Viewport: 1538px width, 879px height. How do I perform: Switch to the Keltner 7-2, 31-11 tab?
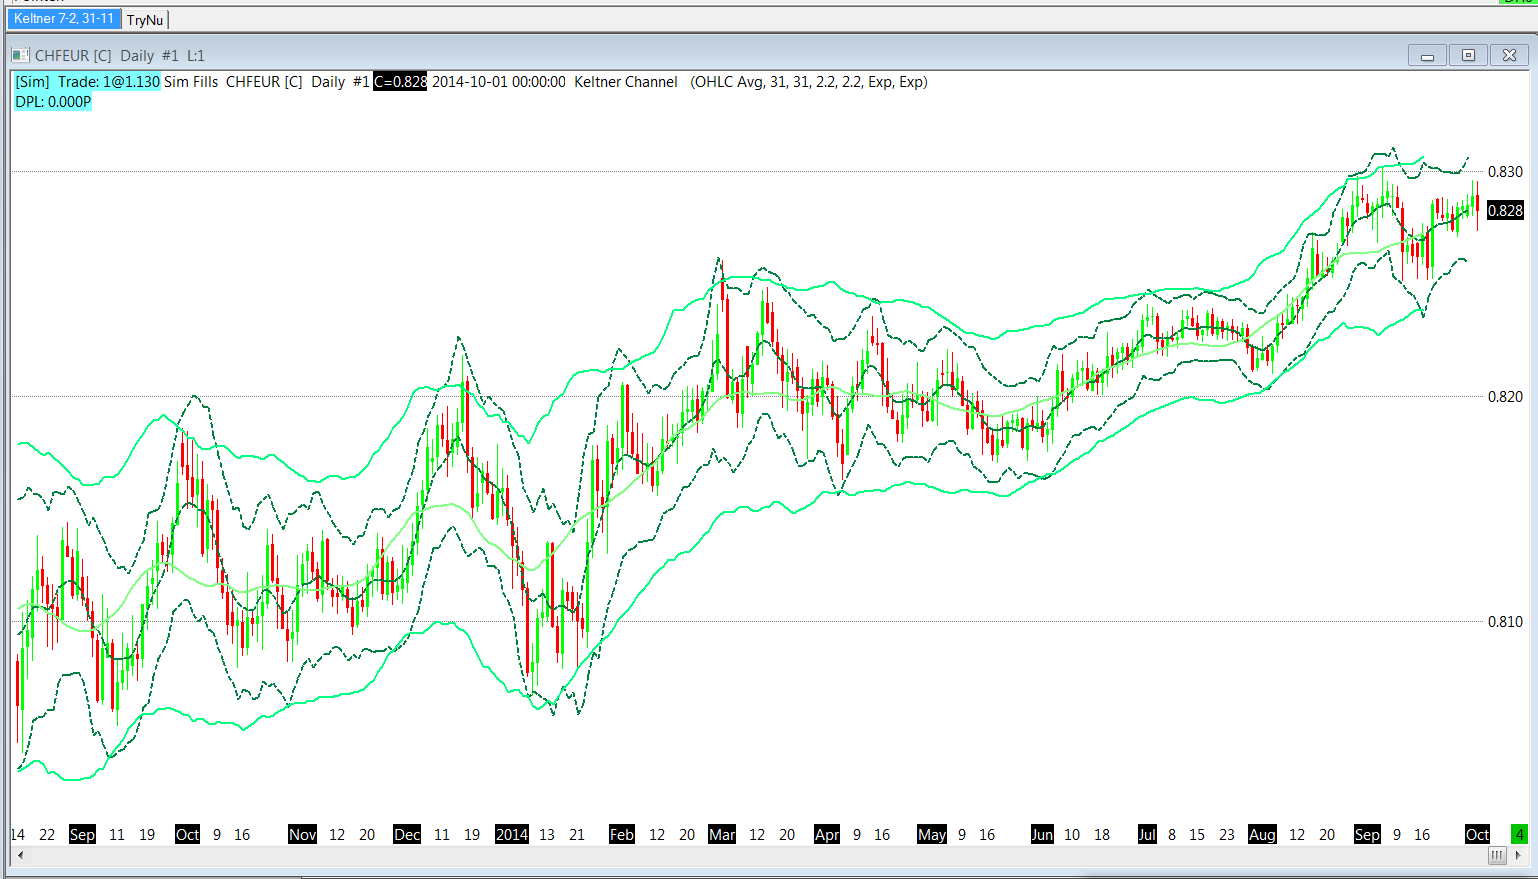[x=64, y=19]
